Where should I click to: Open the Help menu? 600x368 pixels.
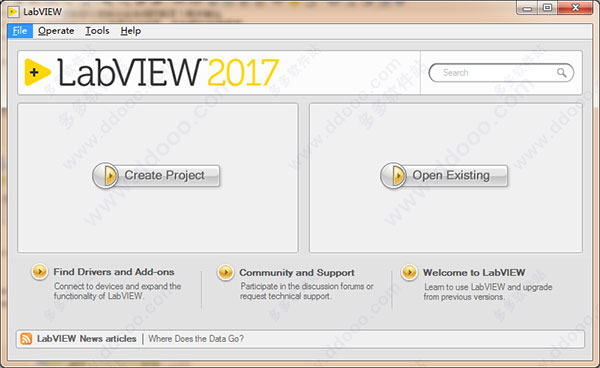(x=130, y=31)
